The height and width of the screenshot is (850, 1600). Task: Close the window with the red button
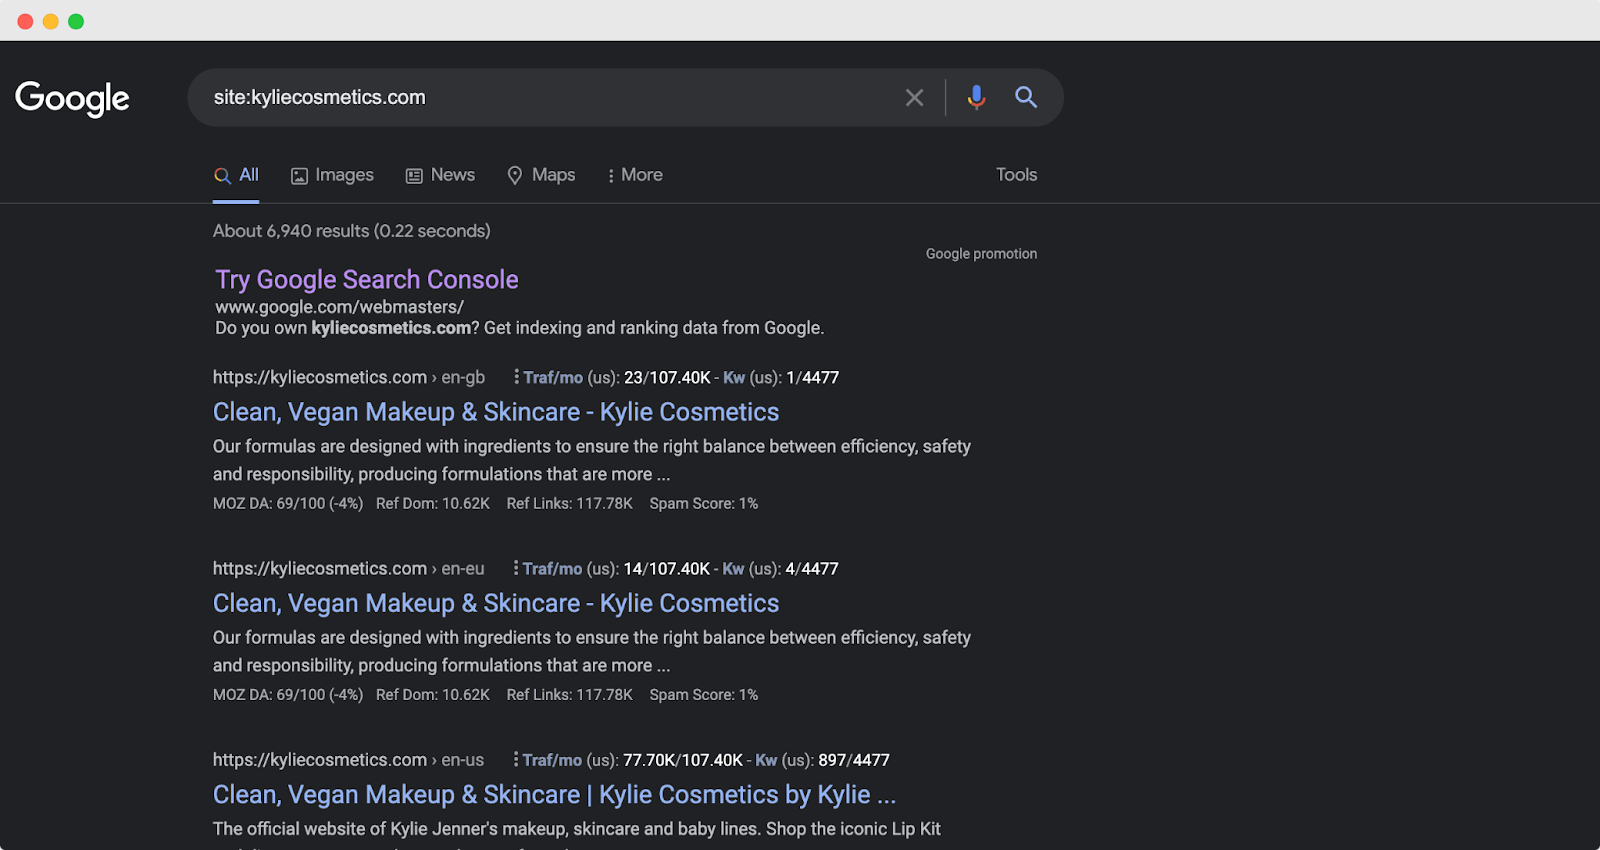pyautogui.click(x=25, y=21)
